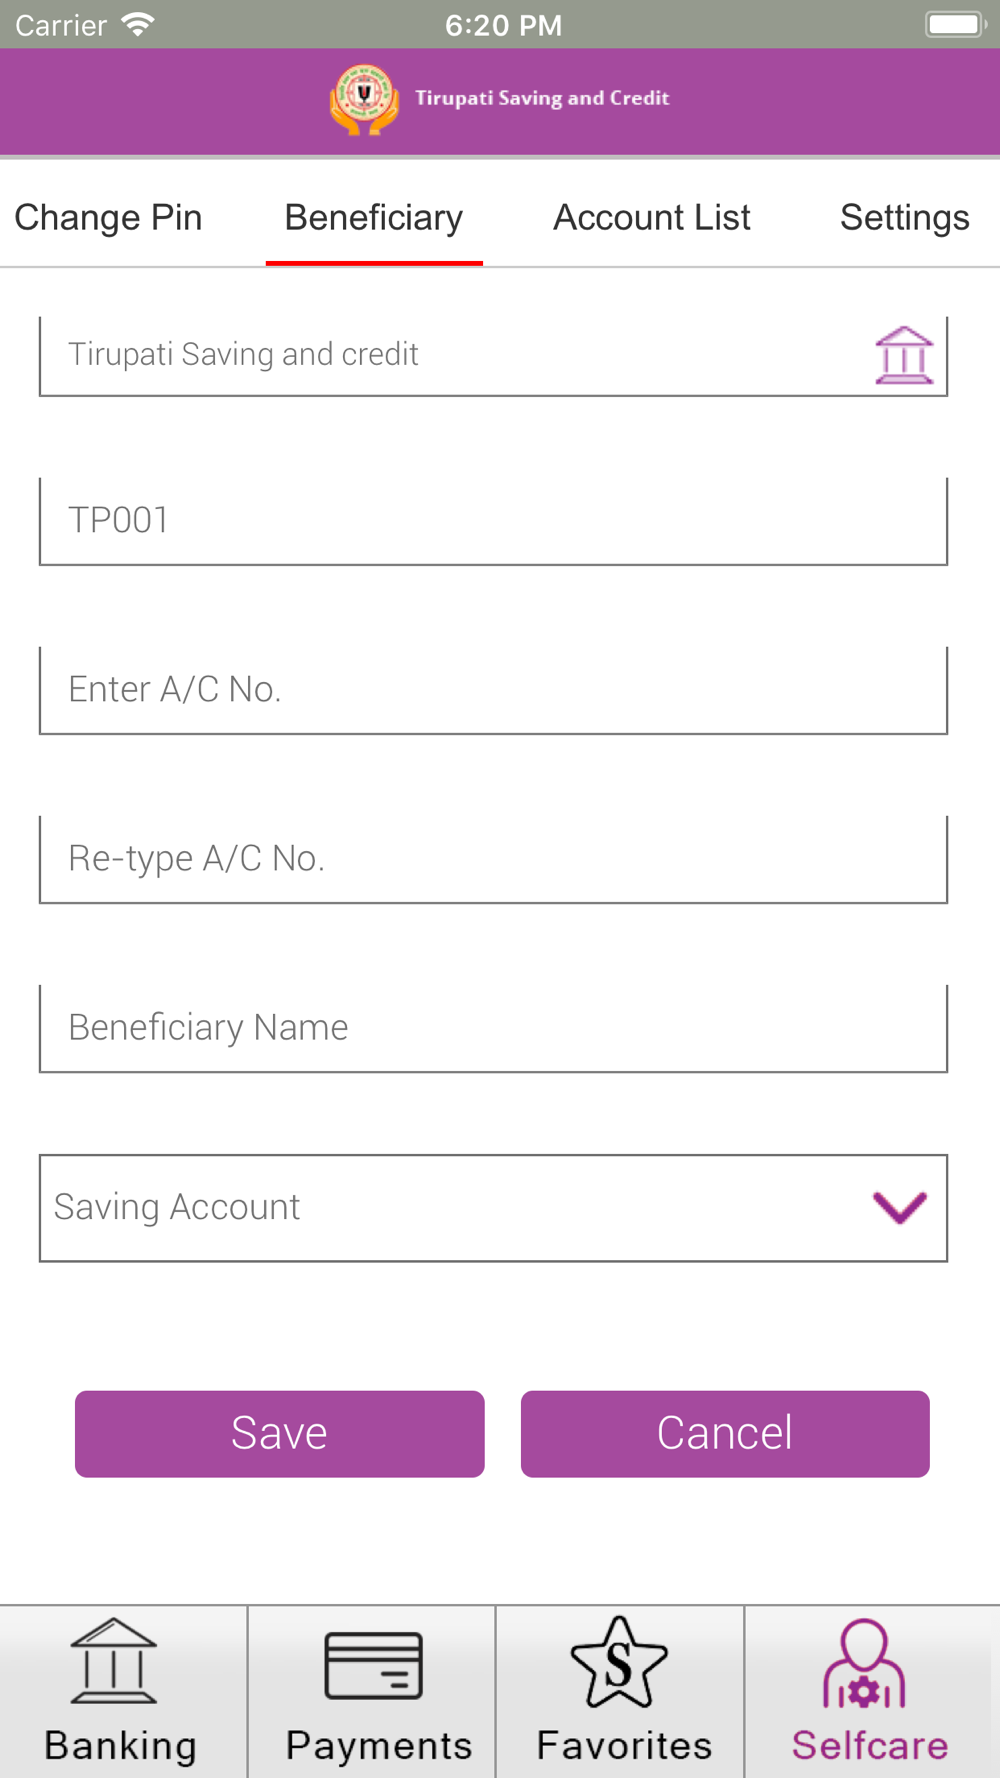Screen dimensions: 1000x1778
Task: Open the Payments card icon
Action: (374, 1666)
